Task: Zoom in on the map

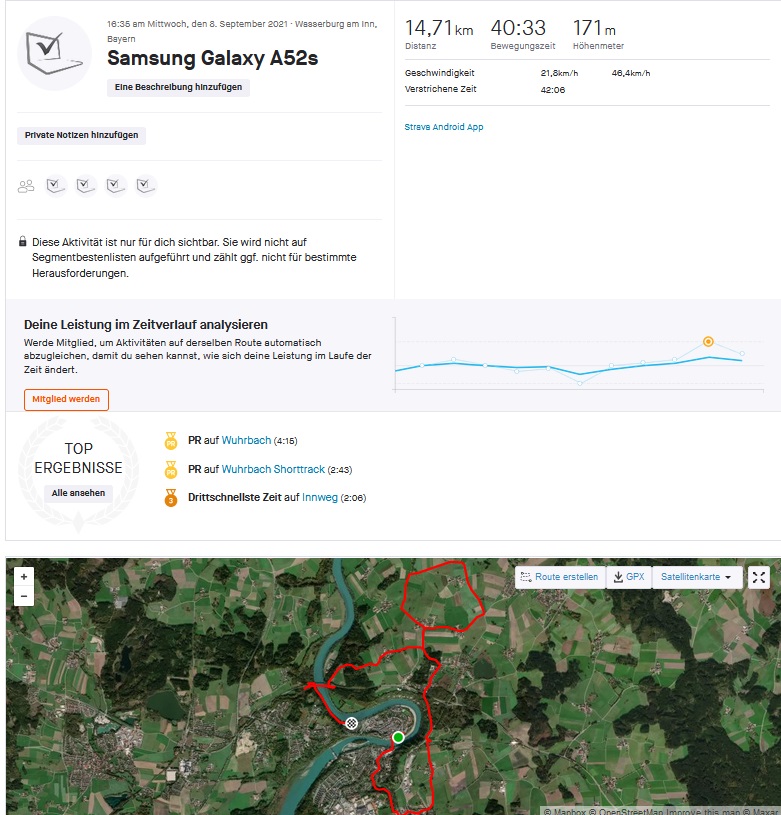Action: pyautogui.click(x=24, y=577)
